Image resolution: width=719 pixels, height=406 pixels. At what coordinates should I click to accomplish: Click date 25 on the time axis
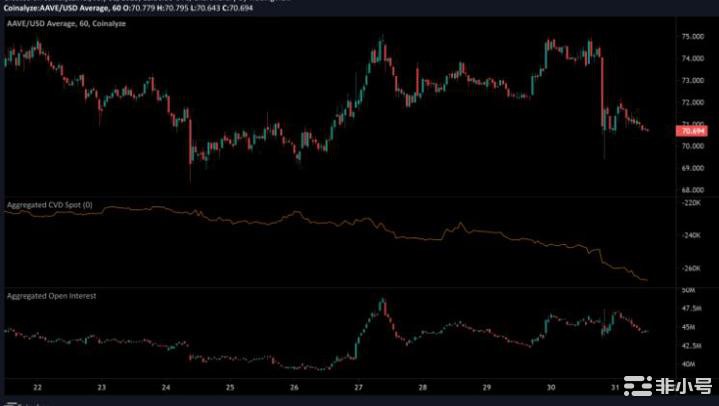230,388
